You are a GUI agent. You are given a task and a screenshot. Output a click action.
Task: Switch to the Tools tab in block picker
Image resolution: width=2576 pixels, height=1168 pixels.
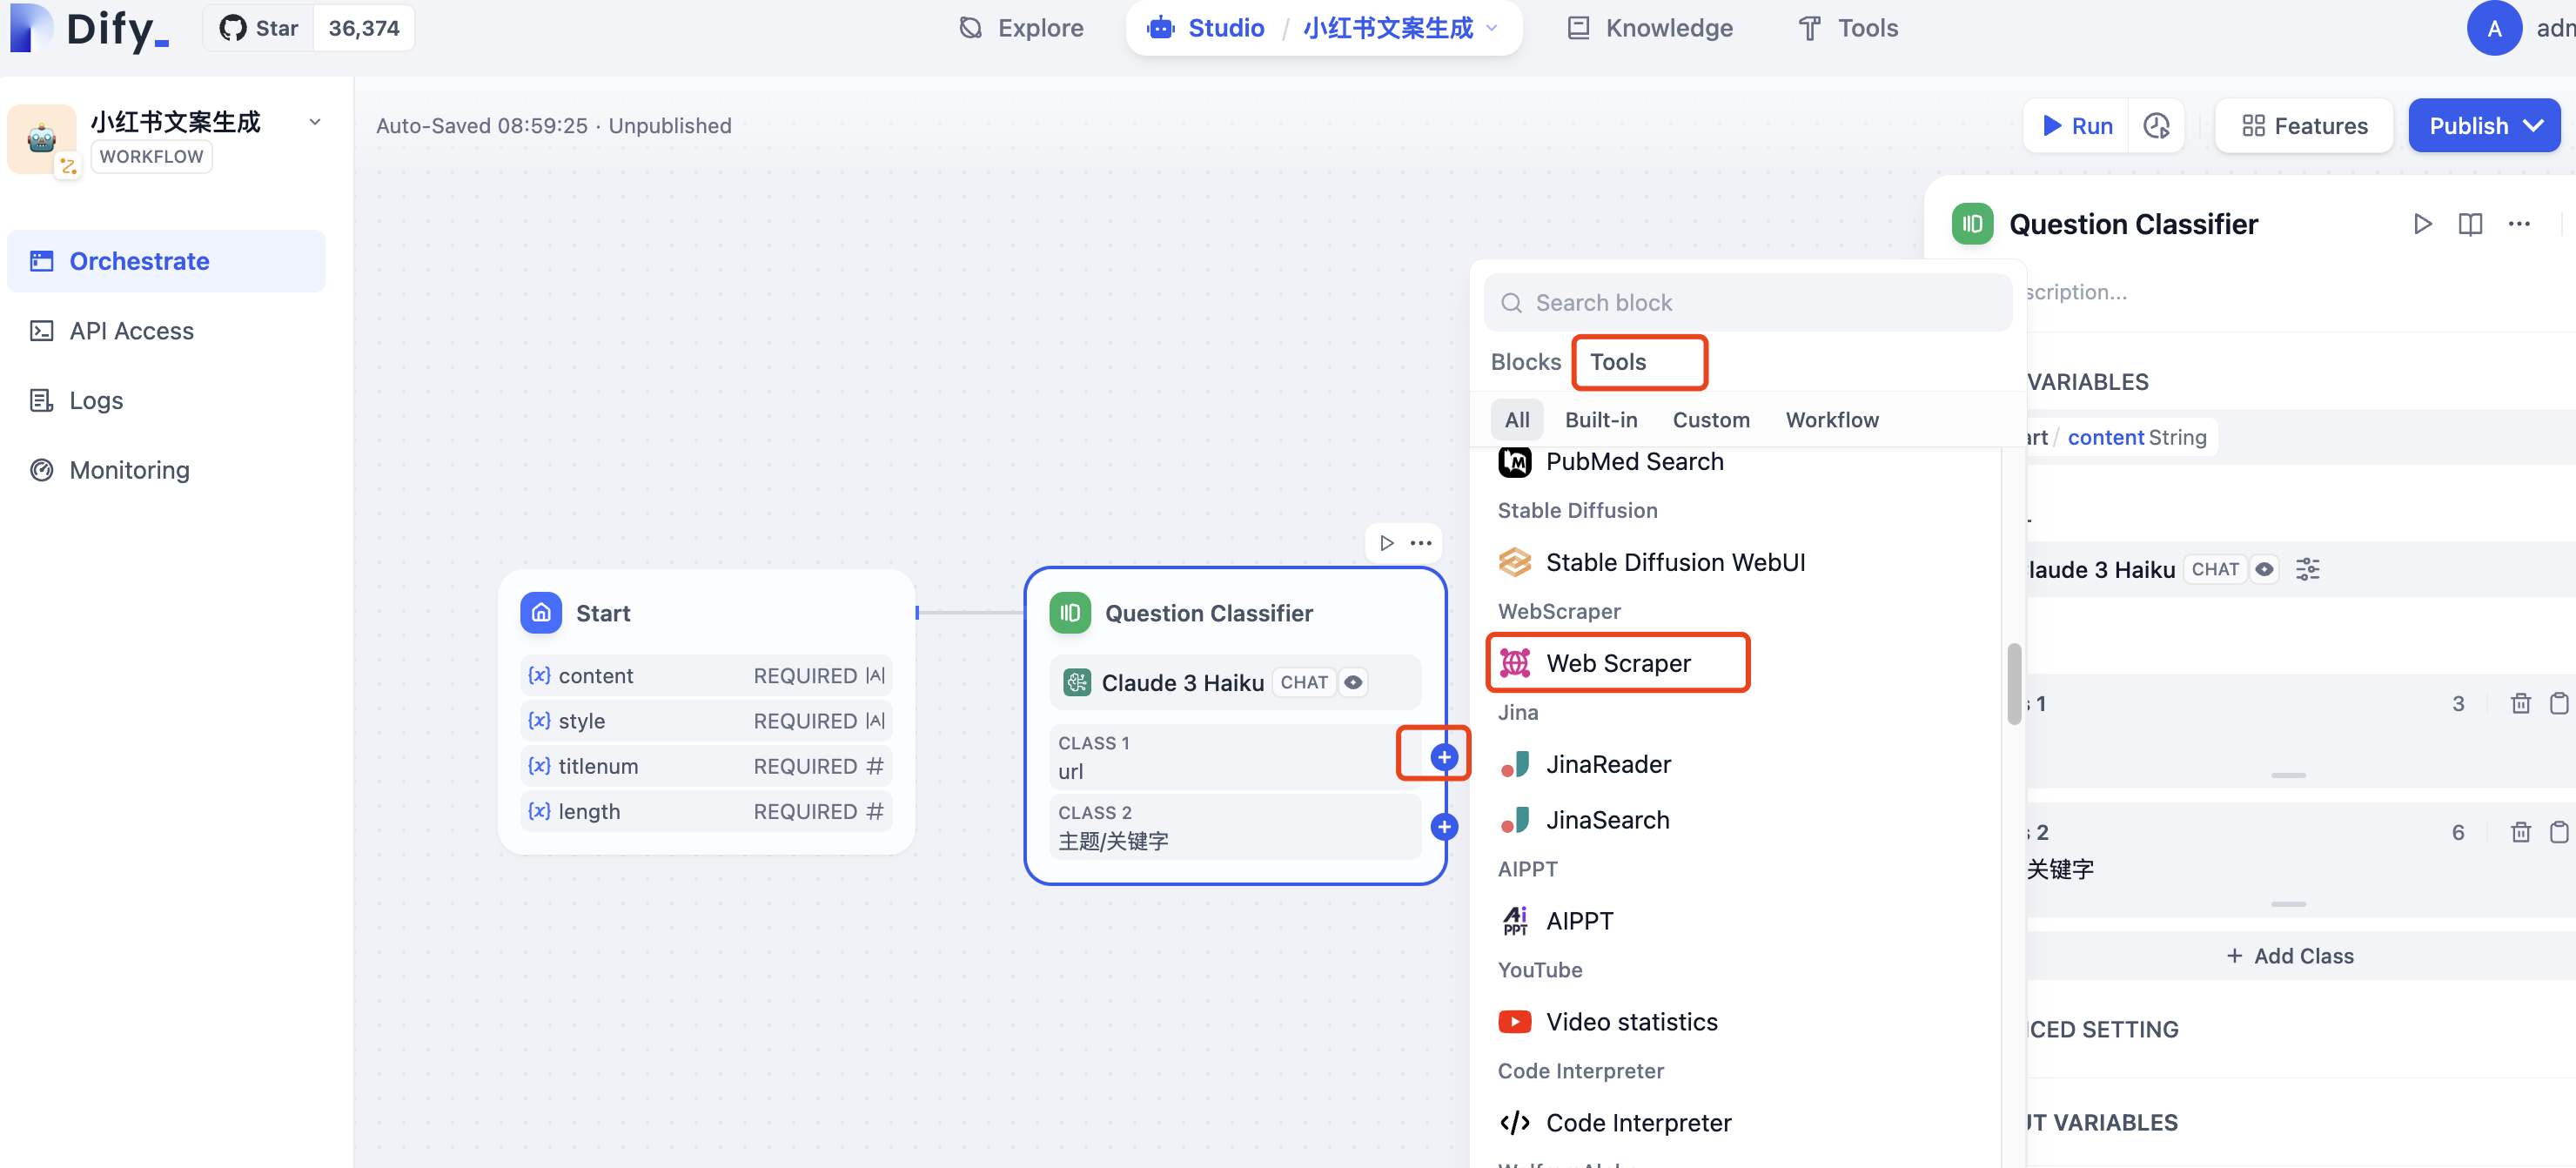coord(1618,362)
